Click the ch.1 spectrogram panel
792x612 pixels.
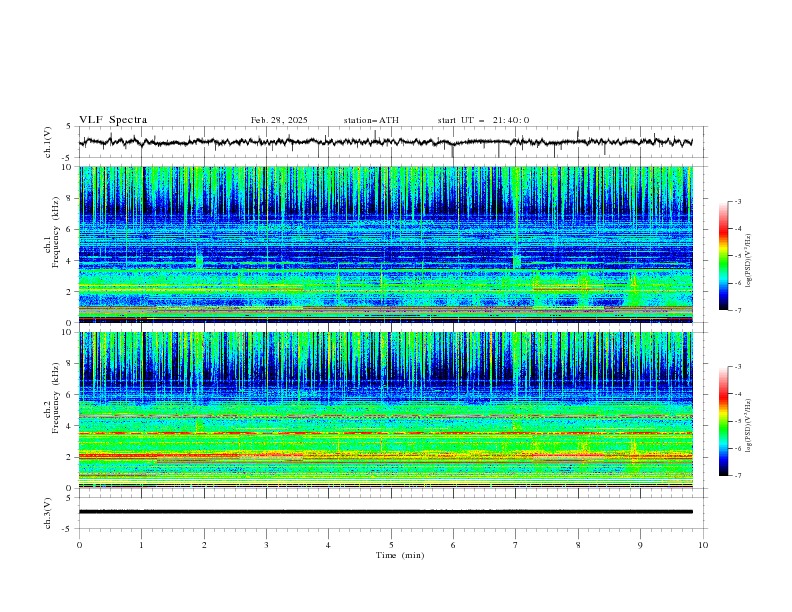[x=386, y=244]
